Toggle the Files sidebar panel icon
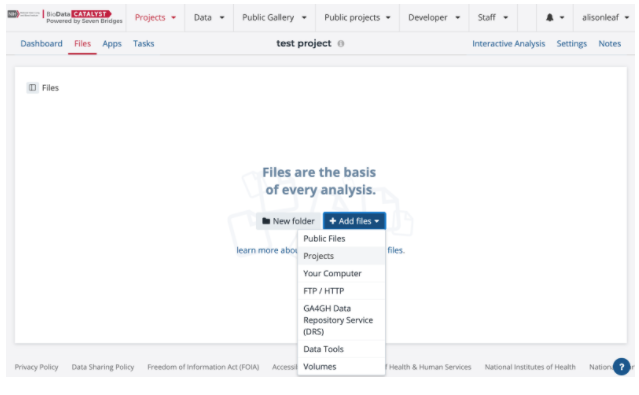Image resolution: width=639 pixels, height=395 pixels. point(33,88)
